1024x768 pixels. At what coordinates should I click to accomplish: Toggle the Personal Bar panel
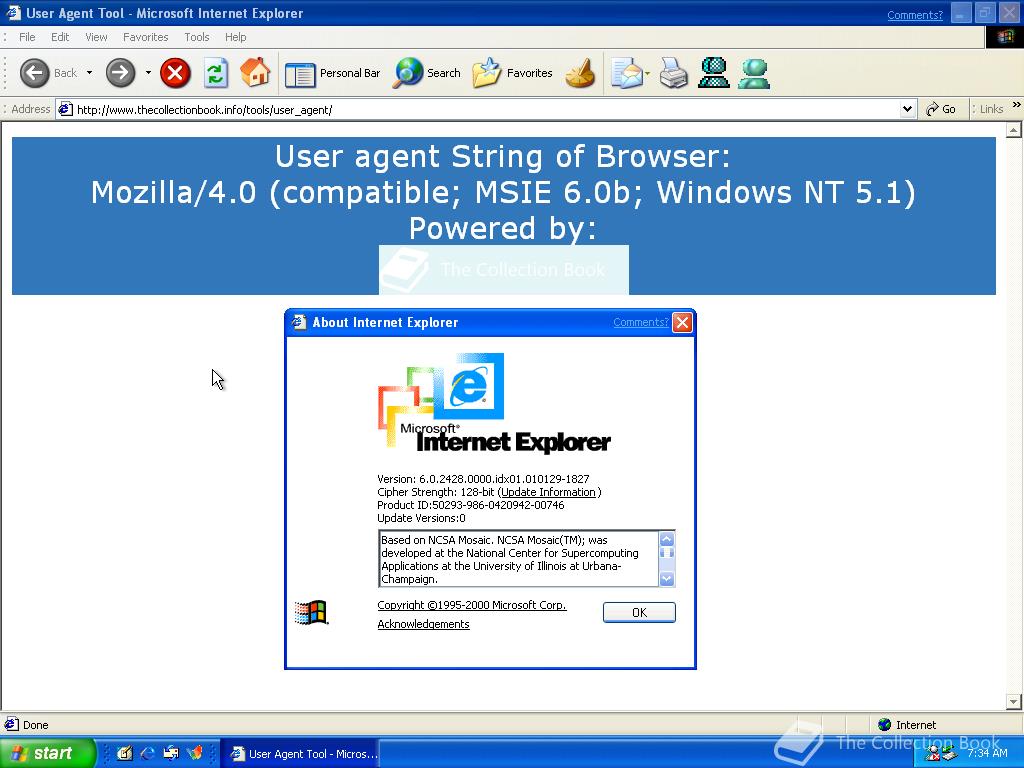click(332, 73)
